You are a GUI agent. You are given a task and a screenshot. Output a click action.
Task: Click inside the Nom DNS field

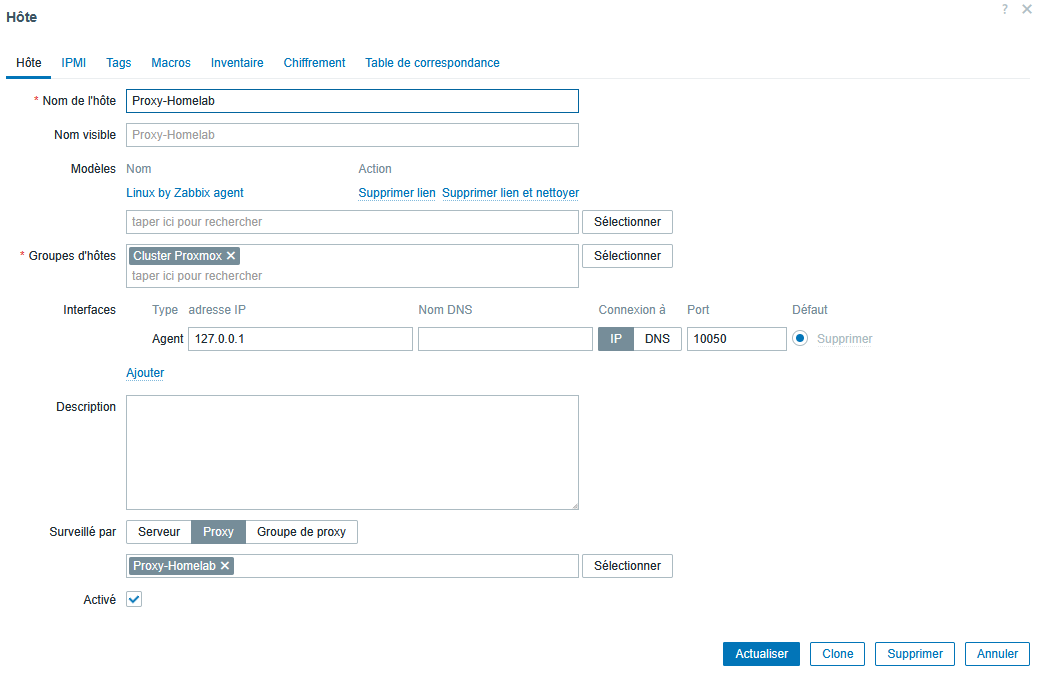505,338
